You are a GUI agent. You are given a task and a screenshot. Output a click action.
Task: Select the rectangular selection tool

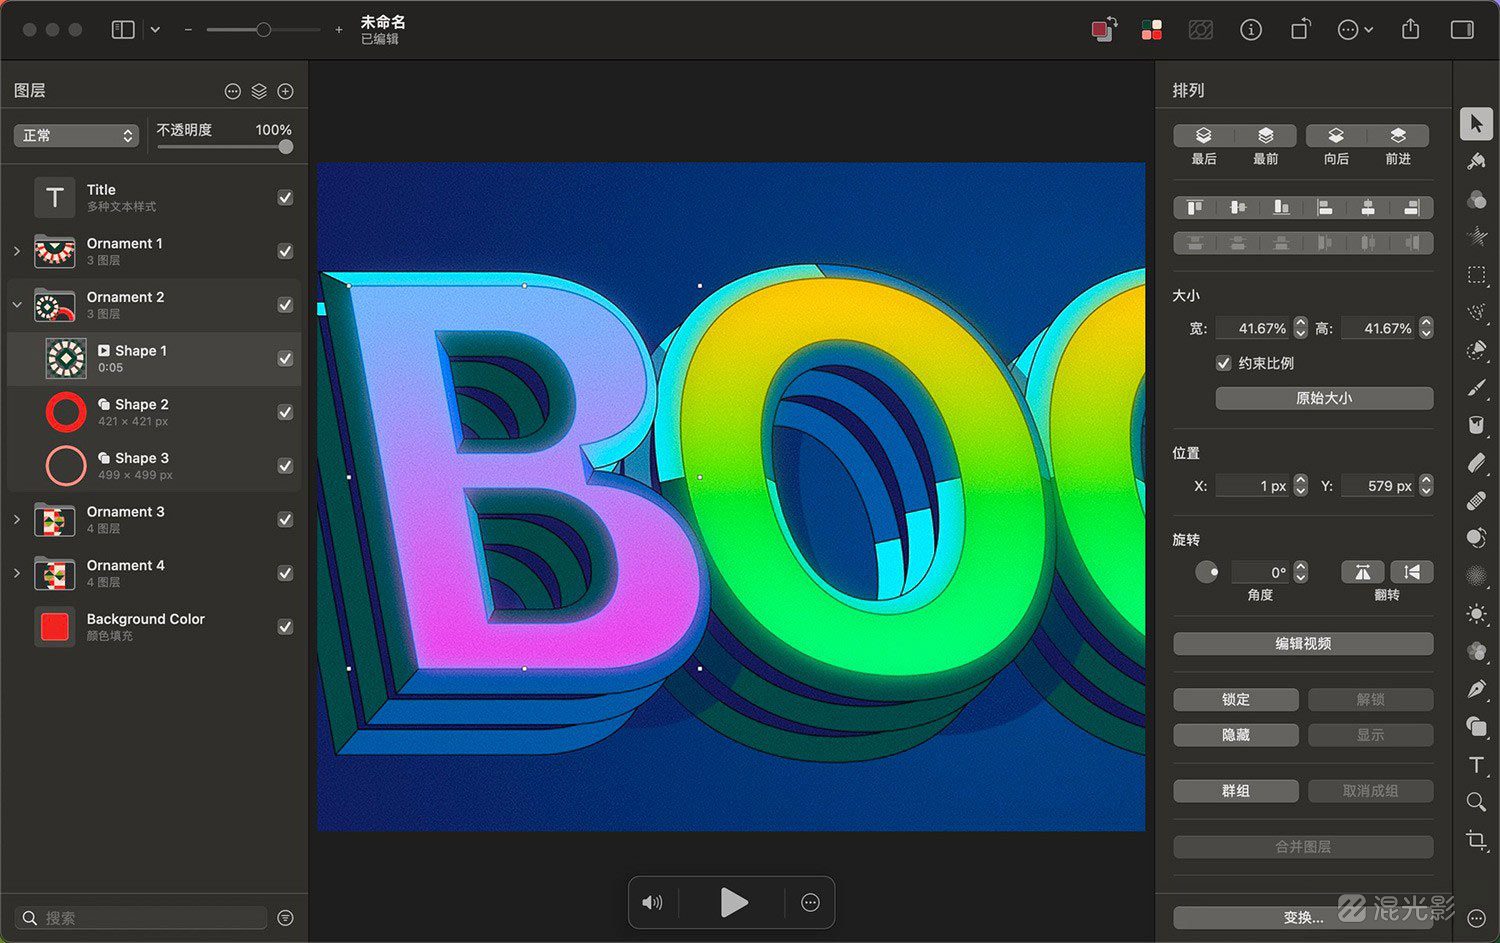click(1476, 274)
